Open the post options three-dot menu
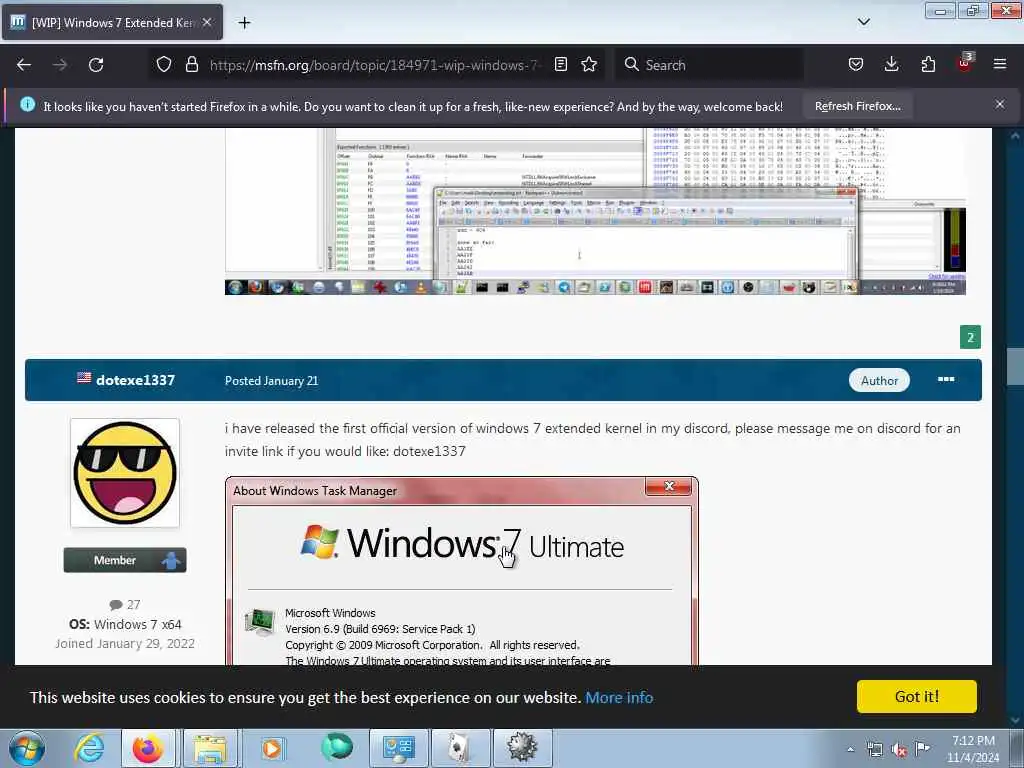 coord(946,379)
